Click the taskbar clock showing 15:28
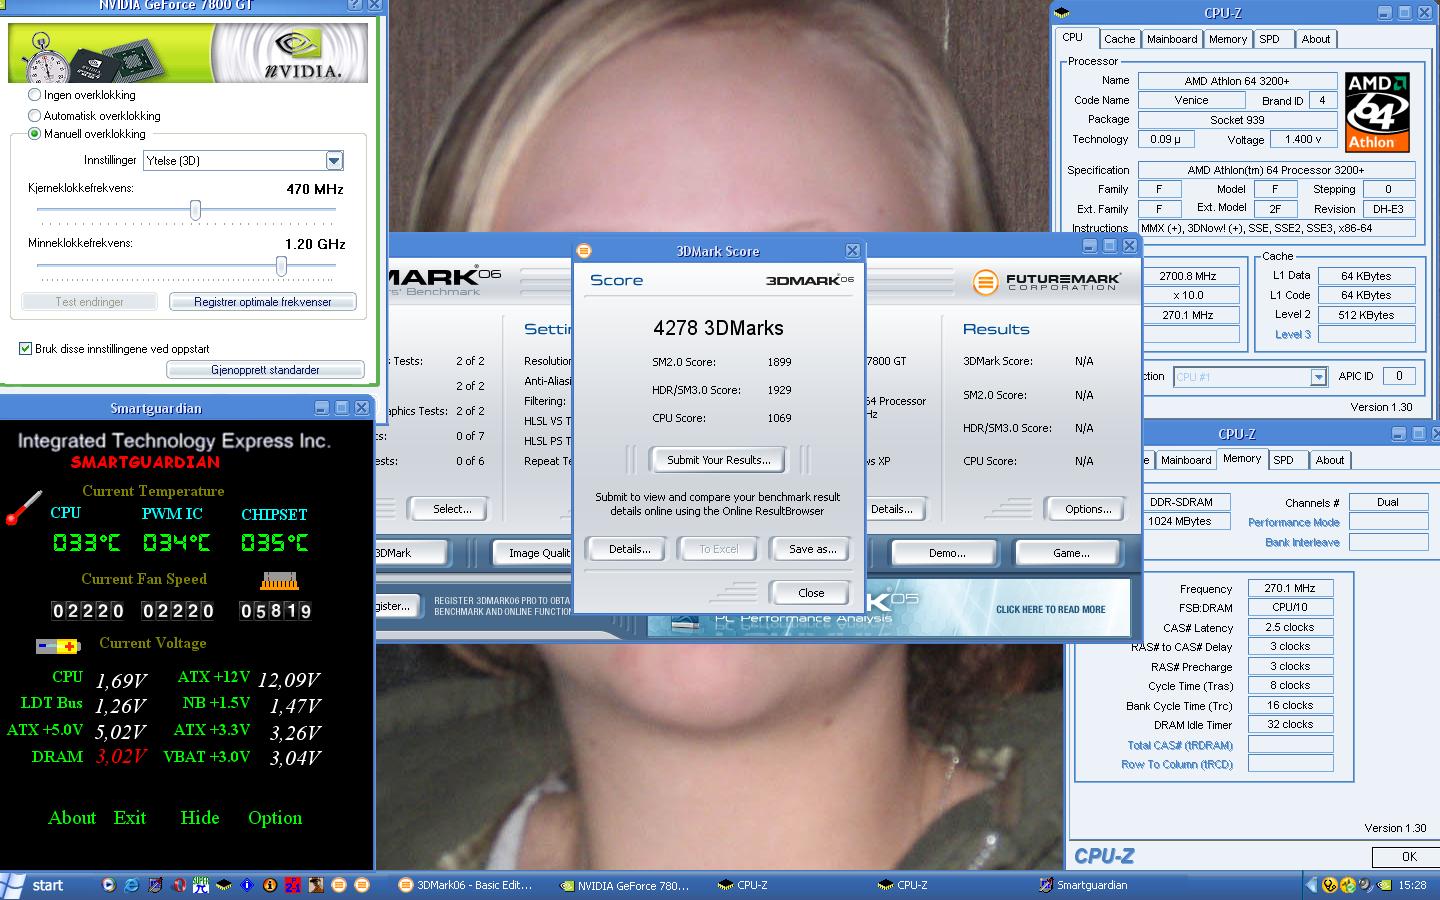This screenshot has width=1440, height=900. [x=1412, y=885]
